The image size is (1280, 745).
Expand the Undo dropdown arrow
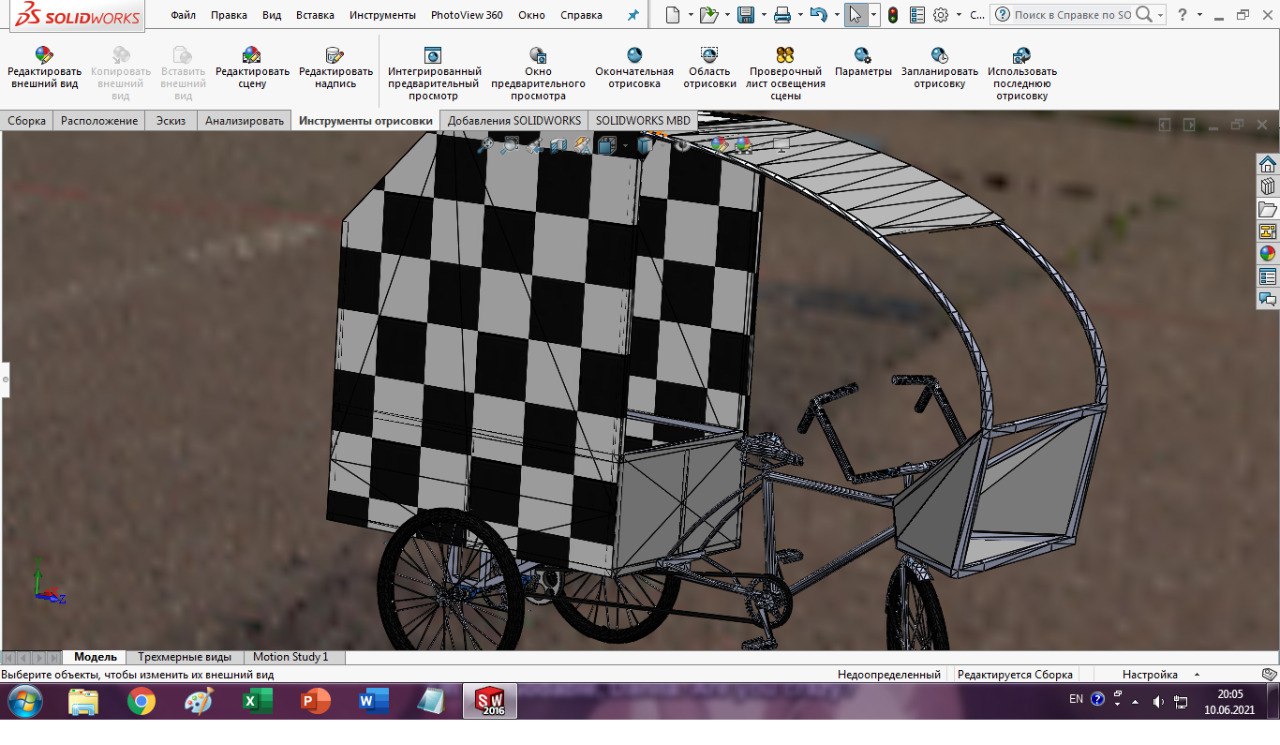836,15
